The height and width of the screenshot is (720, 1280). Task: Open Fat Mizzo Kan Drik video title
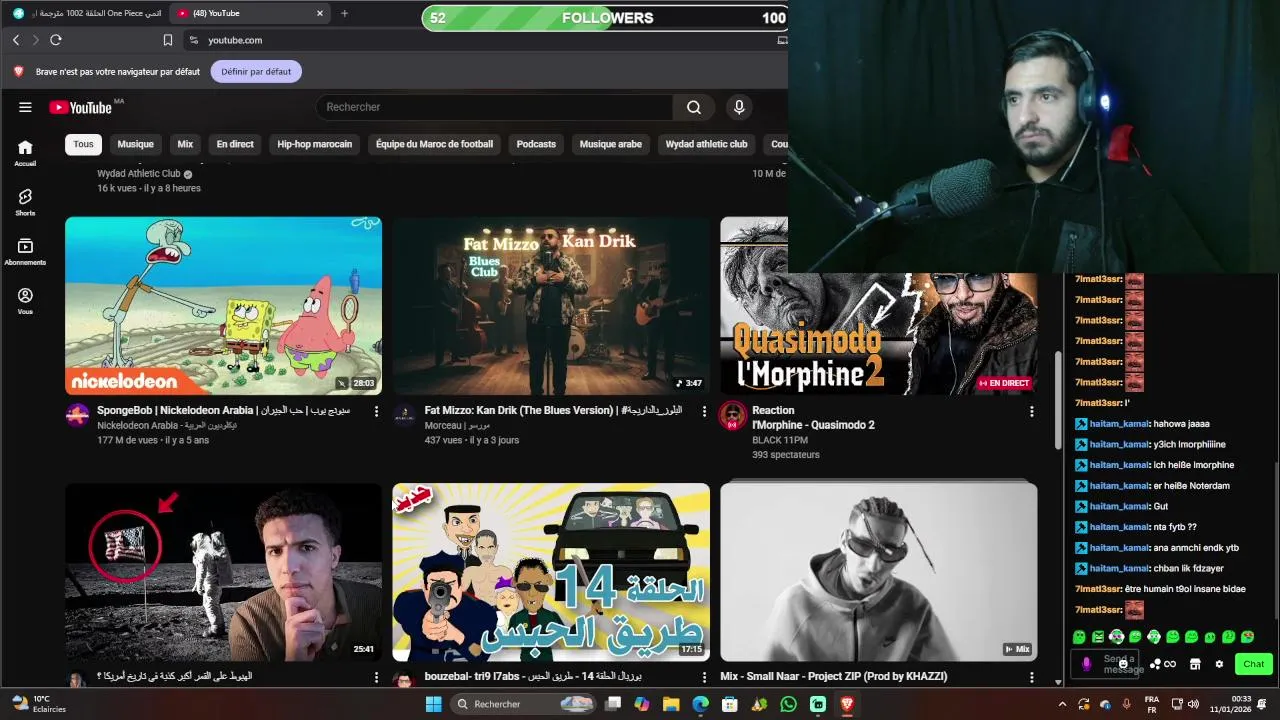[553, 410]
